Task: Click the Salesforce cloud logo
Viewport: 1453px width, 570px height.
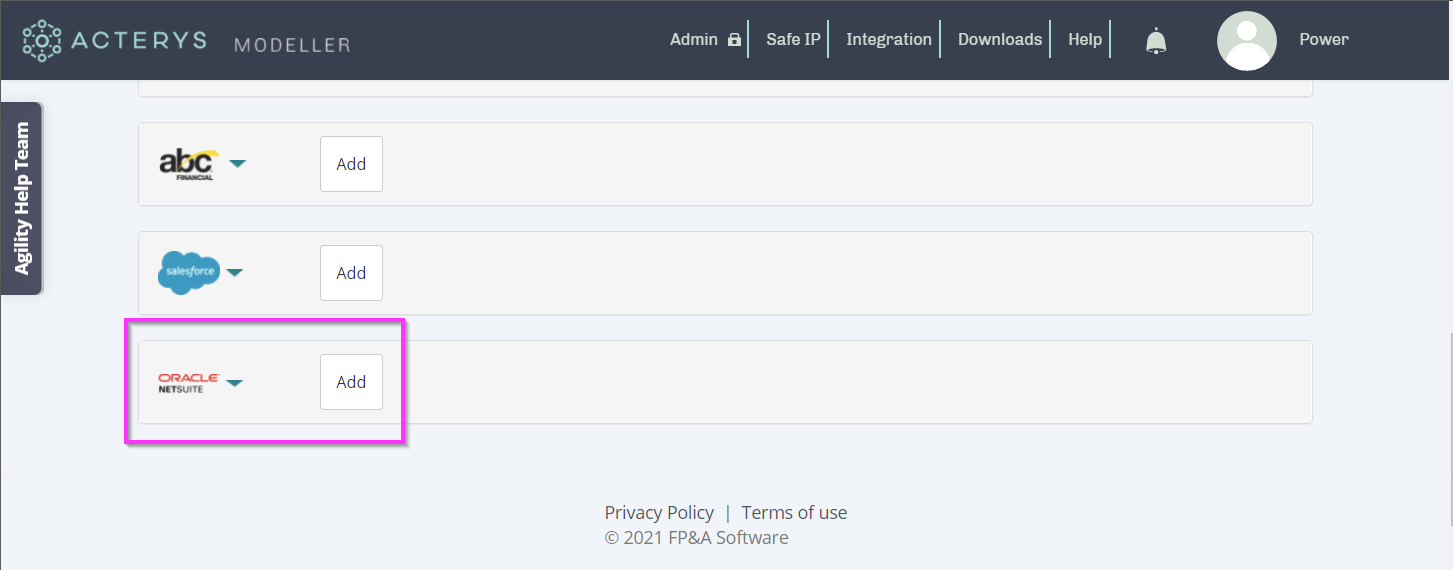Action: click(188, 273)
